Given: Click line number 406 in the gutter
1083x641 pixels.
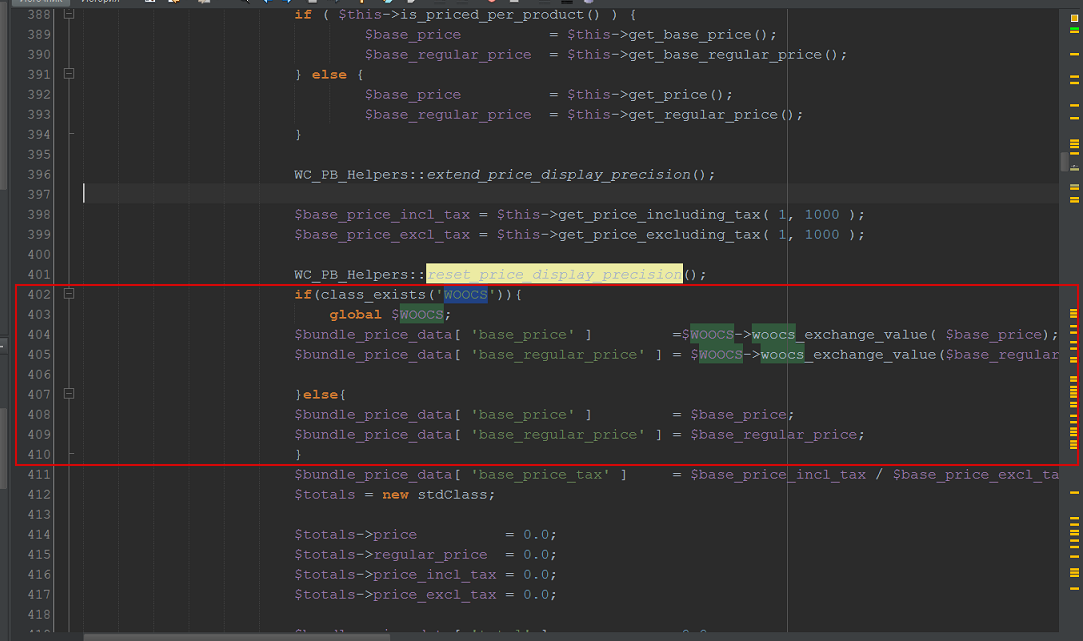Looking at the screenshot, I should [39, 375].
